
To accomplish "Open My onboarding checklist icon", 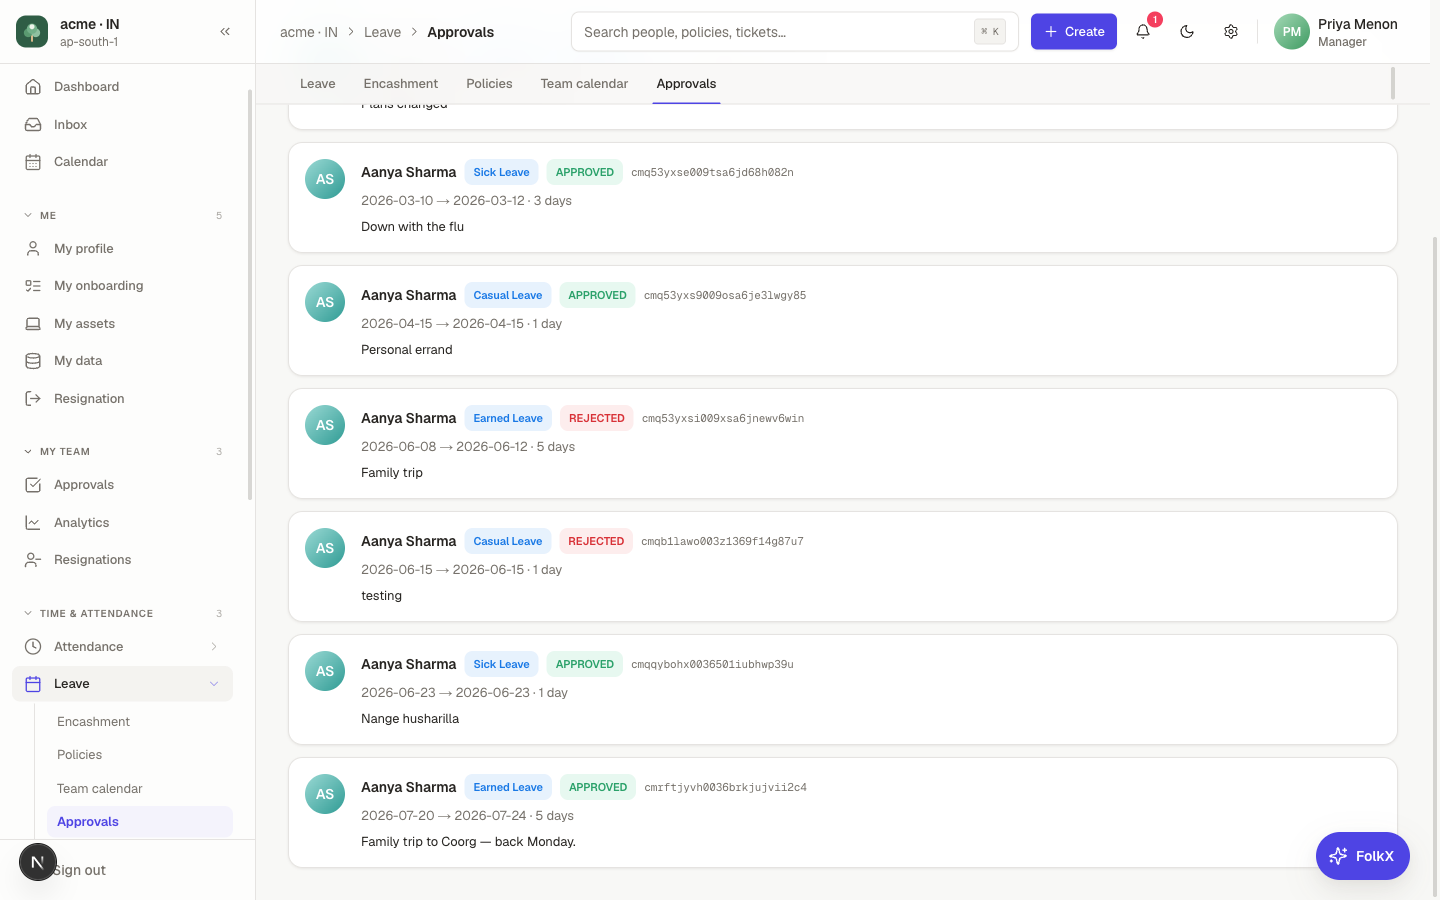I will point(33,286).
